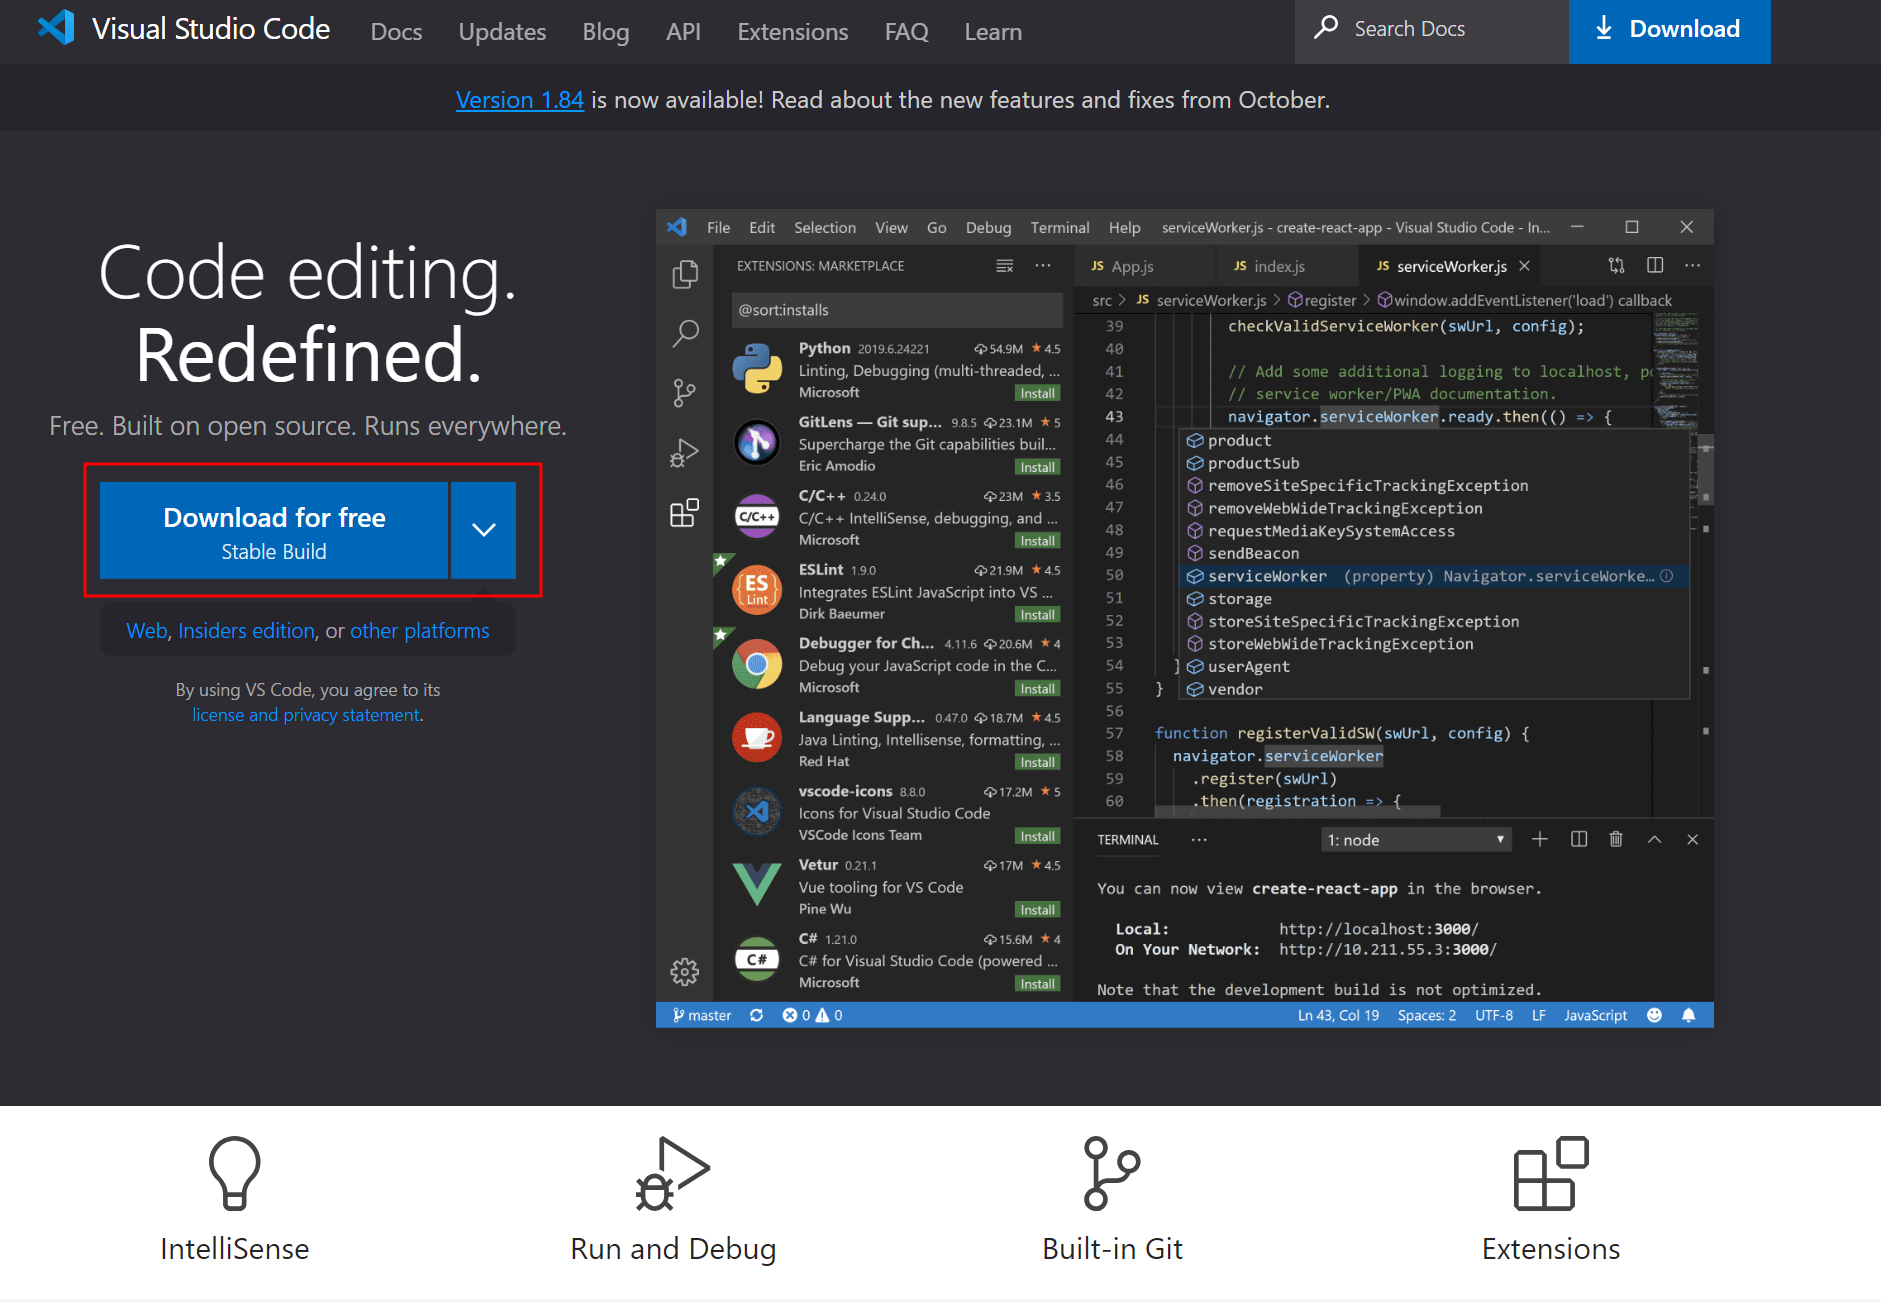Screen dimensions: 1881x1302
Task: Expand the download options chevron dropdown
Action: coord(484,530)
